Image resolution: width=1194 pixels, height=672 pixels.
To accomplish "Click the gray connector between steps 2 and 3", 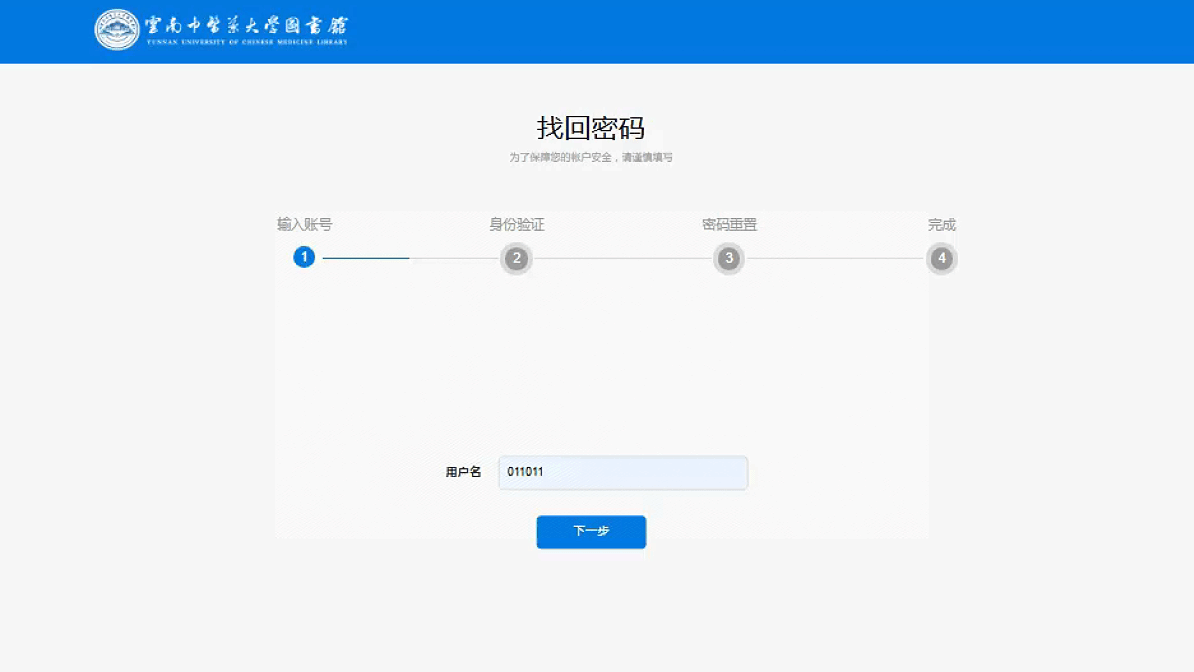I will coord(622,258).
